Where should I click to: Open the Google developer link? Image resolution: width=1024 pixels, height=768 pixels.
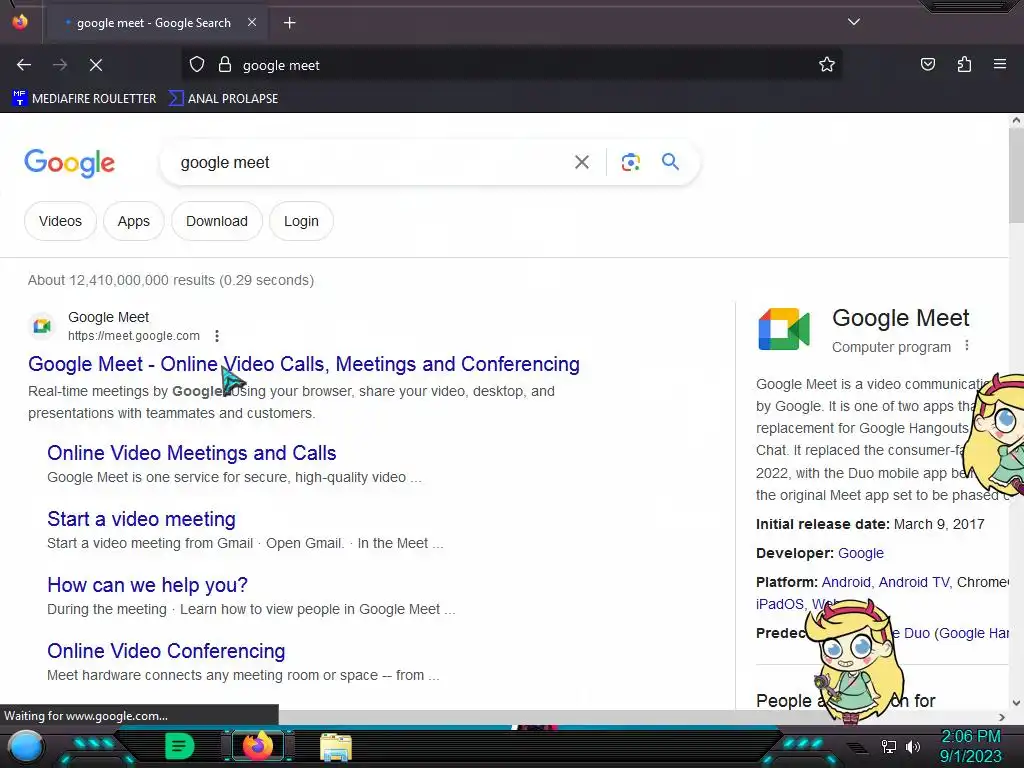861,553
